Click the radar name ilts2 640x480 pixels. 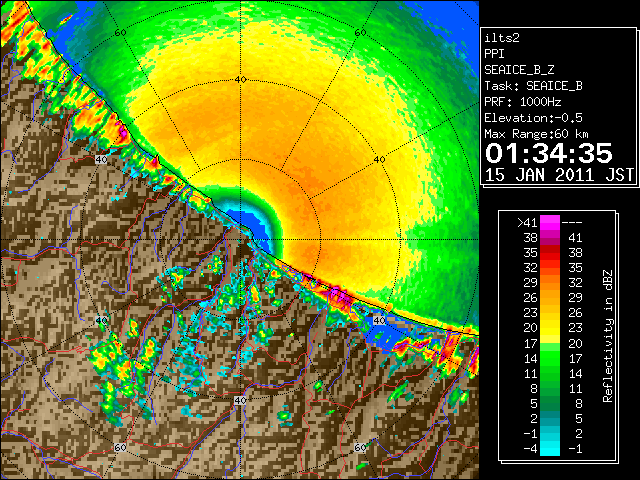click(x=502, y=38)
